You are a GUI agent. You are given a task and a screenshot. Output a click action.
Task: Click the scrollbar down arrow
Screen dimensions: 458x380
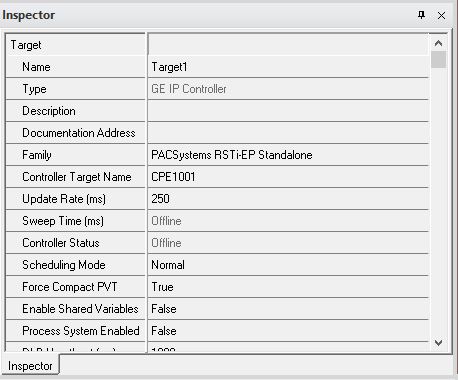[438, 342]
